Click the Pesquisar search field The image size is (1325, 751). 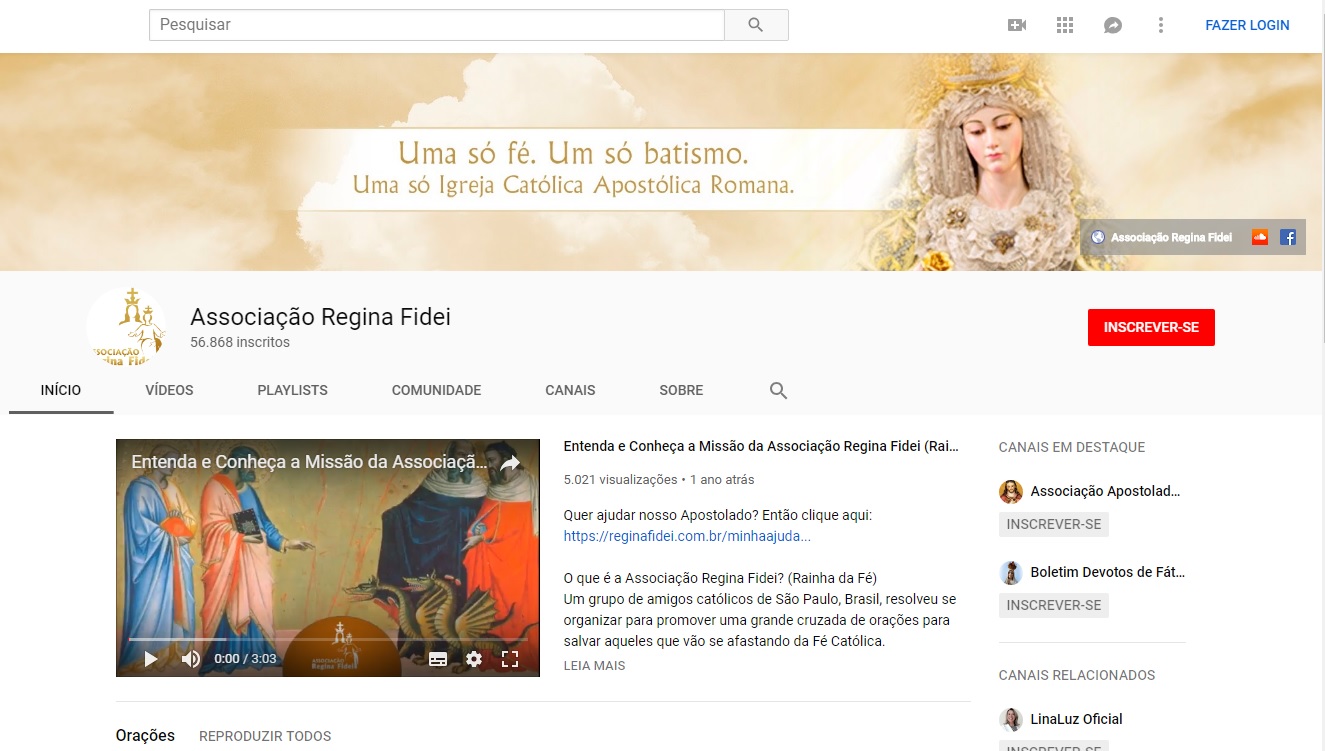pyautogui.click(x=437, y=25)
